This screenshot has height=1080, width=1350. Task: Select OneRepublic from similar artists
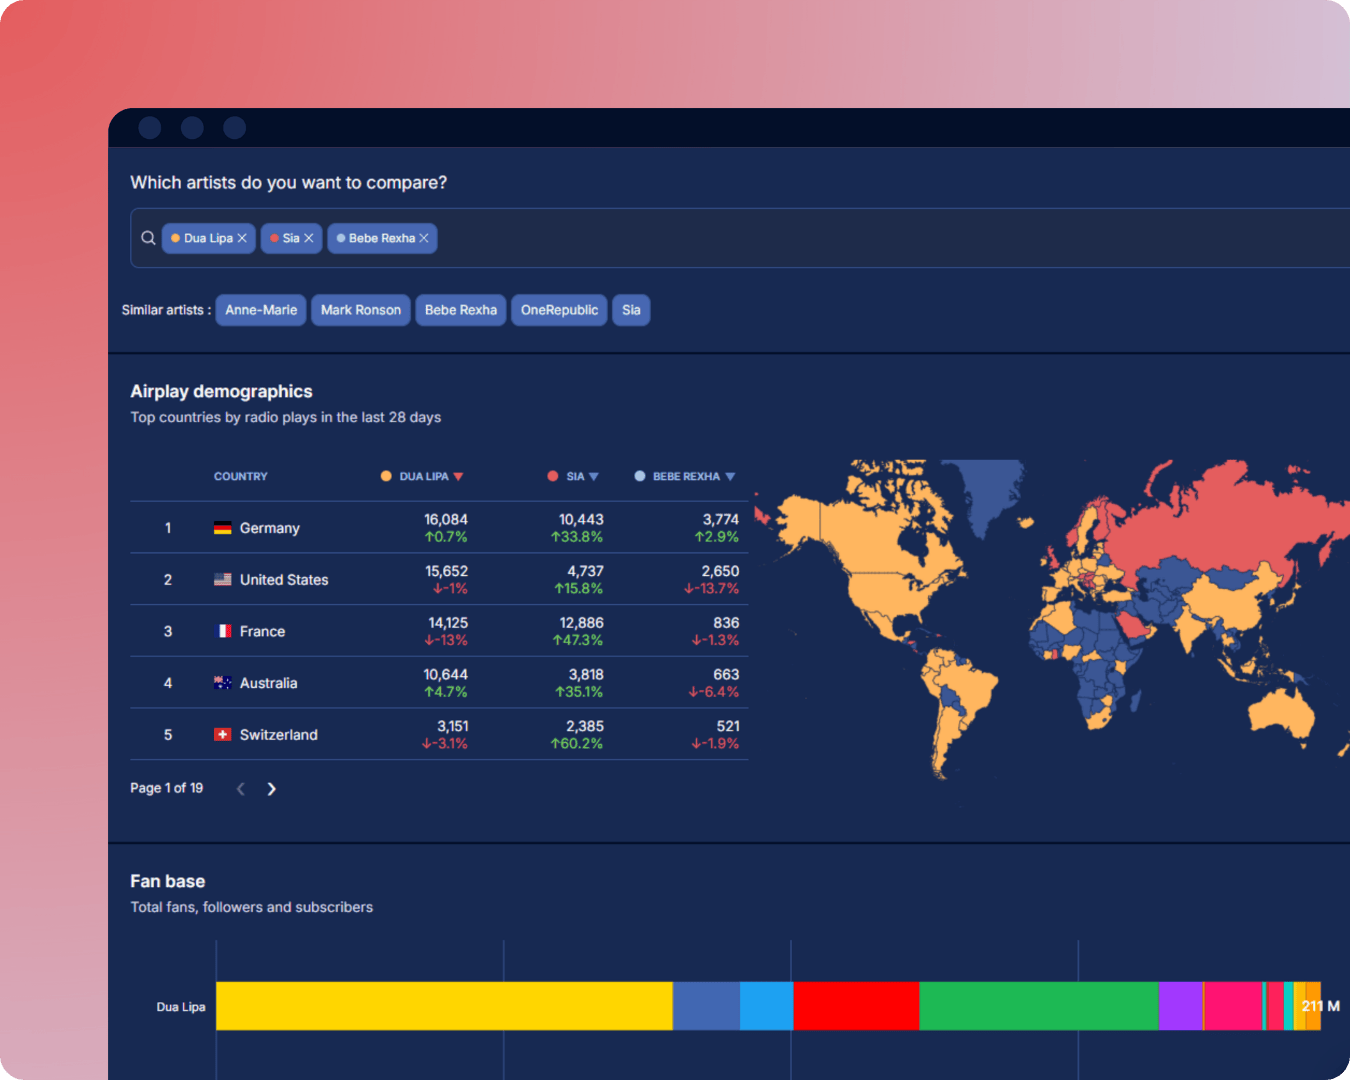pos(559,310)
